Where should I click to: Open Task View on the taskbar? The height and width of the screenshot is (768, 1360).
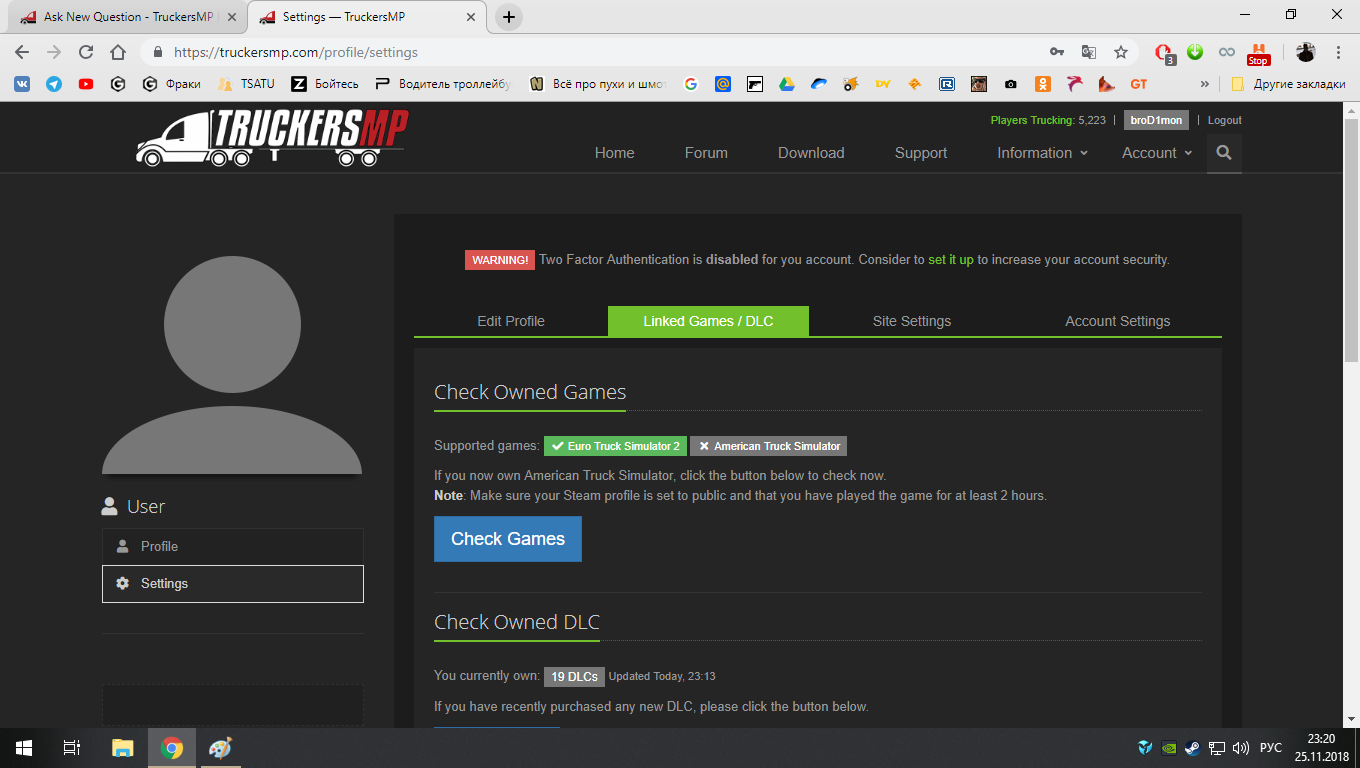click(72, 747)
